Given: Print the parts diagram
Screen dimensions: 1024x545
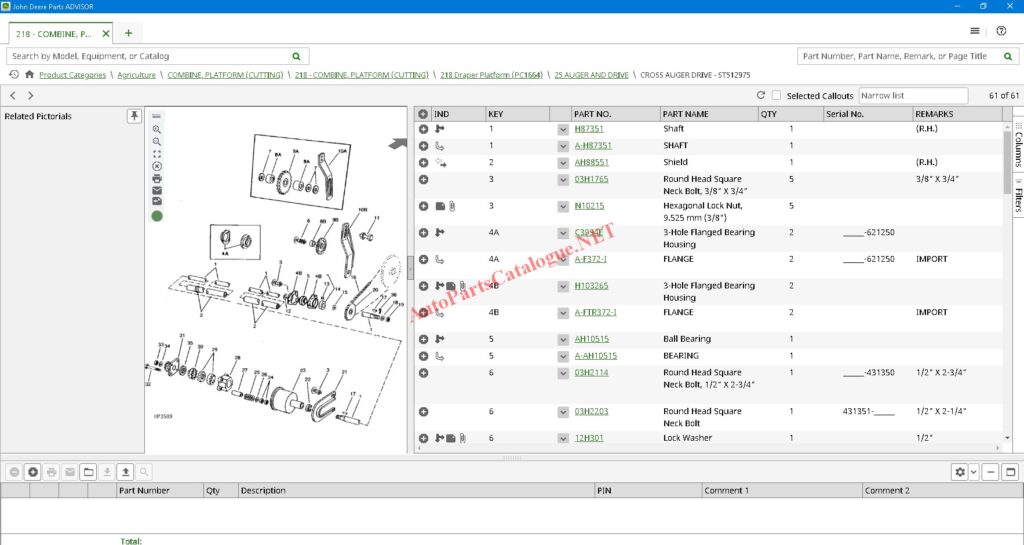Looking at the screenshot, I should [x=157, y=178].
